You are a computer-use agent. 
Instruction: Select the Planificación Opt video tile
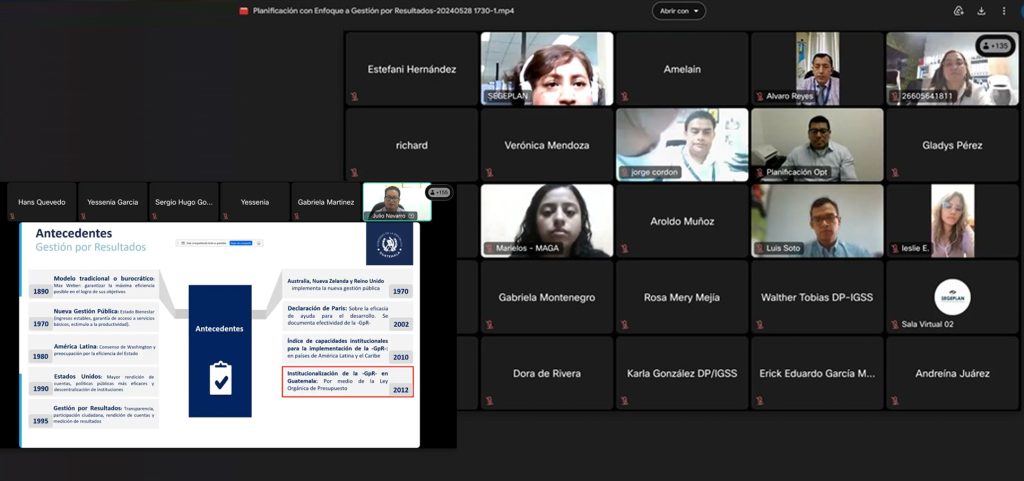[817, 145]
